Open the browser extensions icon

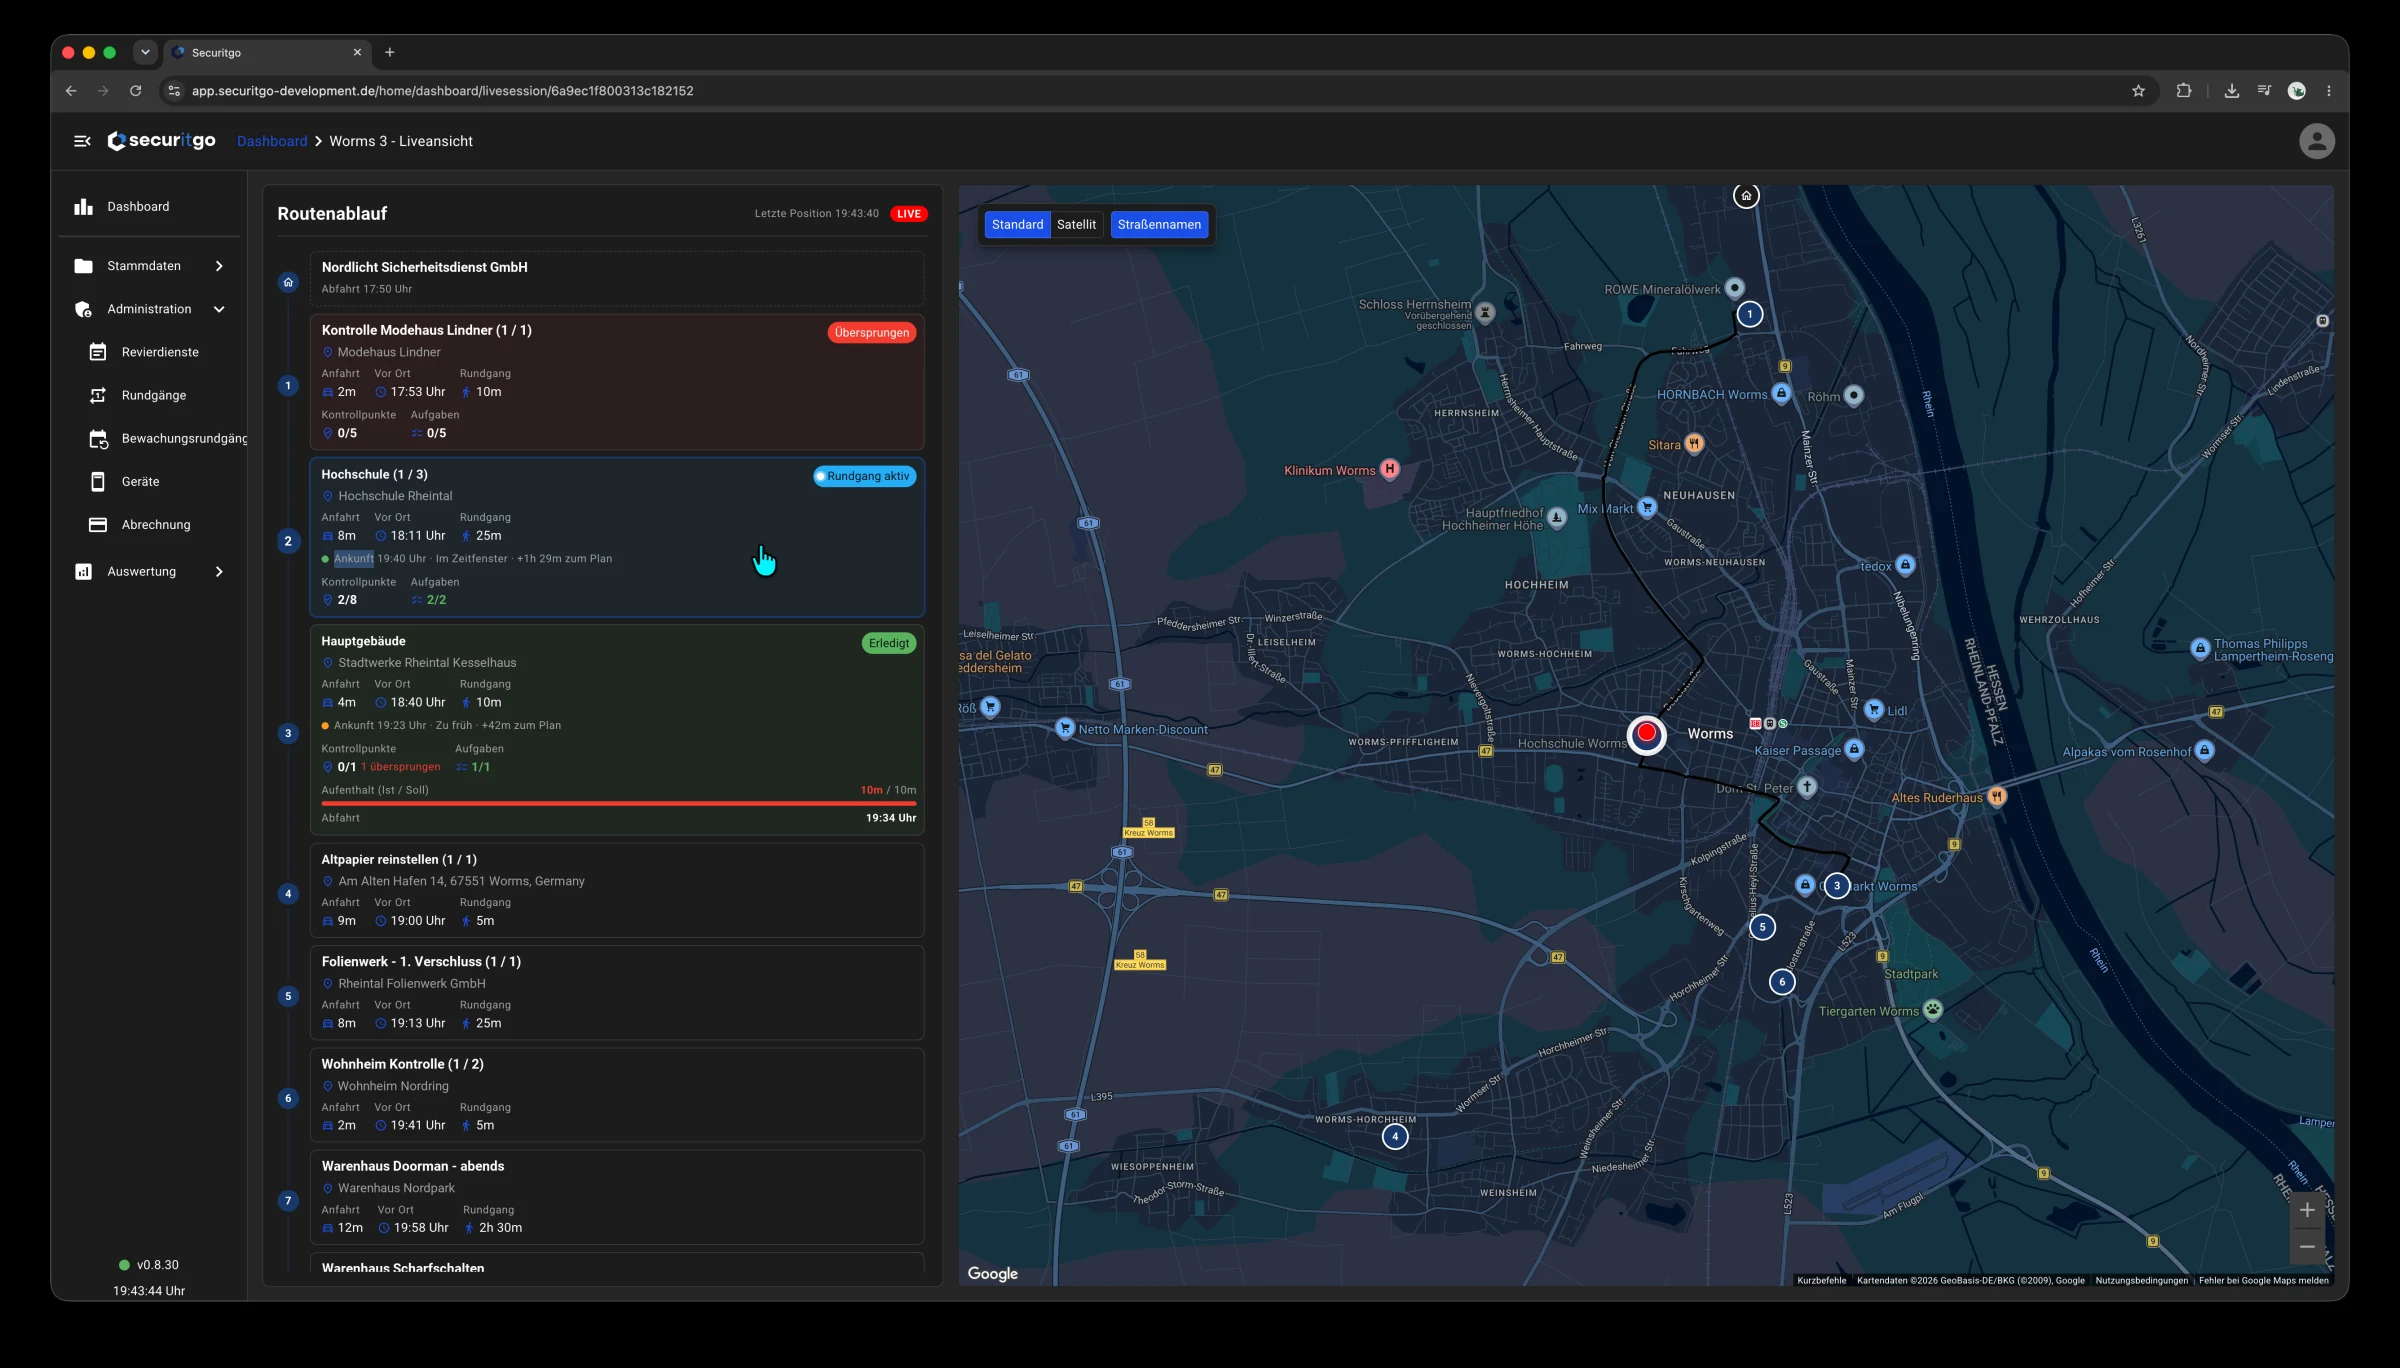pos(2184,91)
